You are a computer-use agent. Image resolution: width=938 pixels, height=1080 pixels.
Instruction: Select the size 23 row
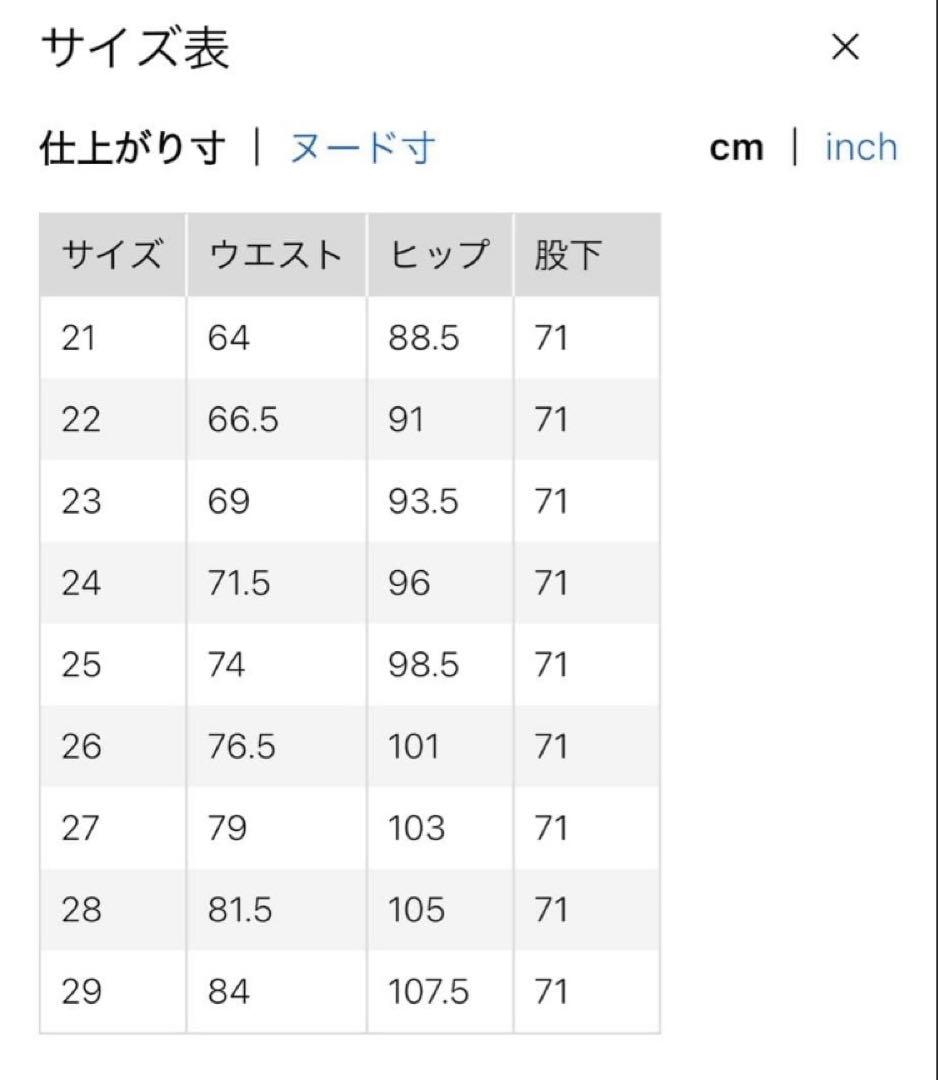(x=81, y=501)
